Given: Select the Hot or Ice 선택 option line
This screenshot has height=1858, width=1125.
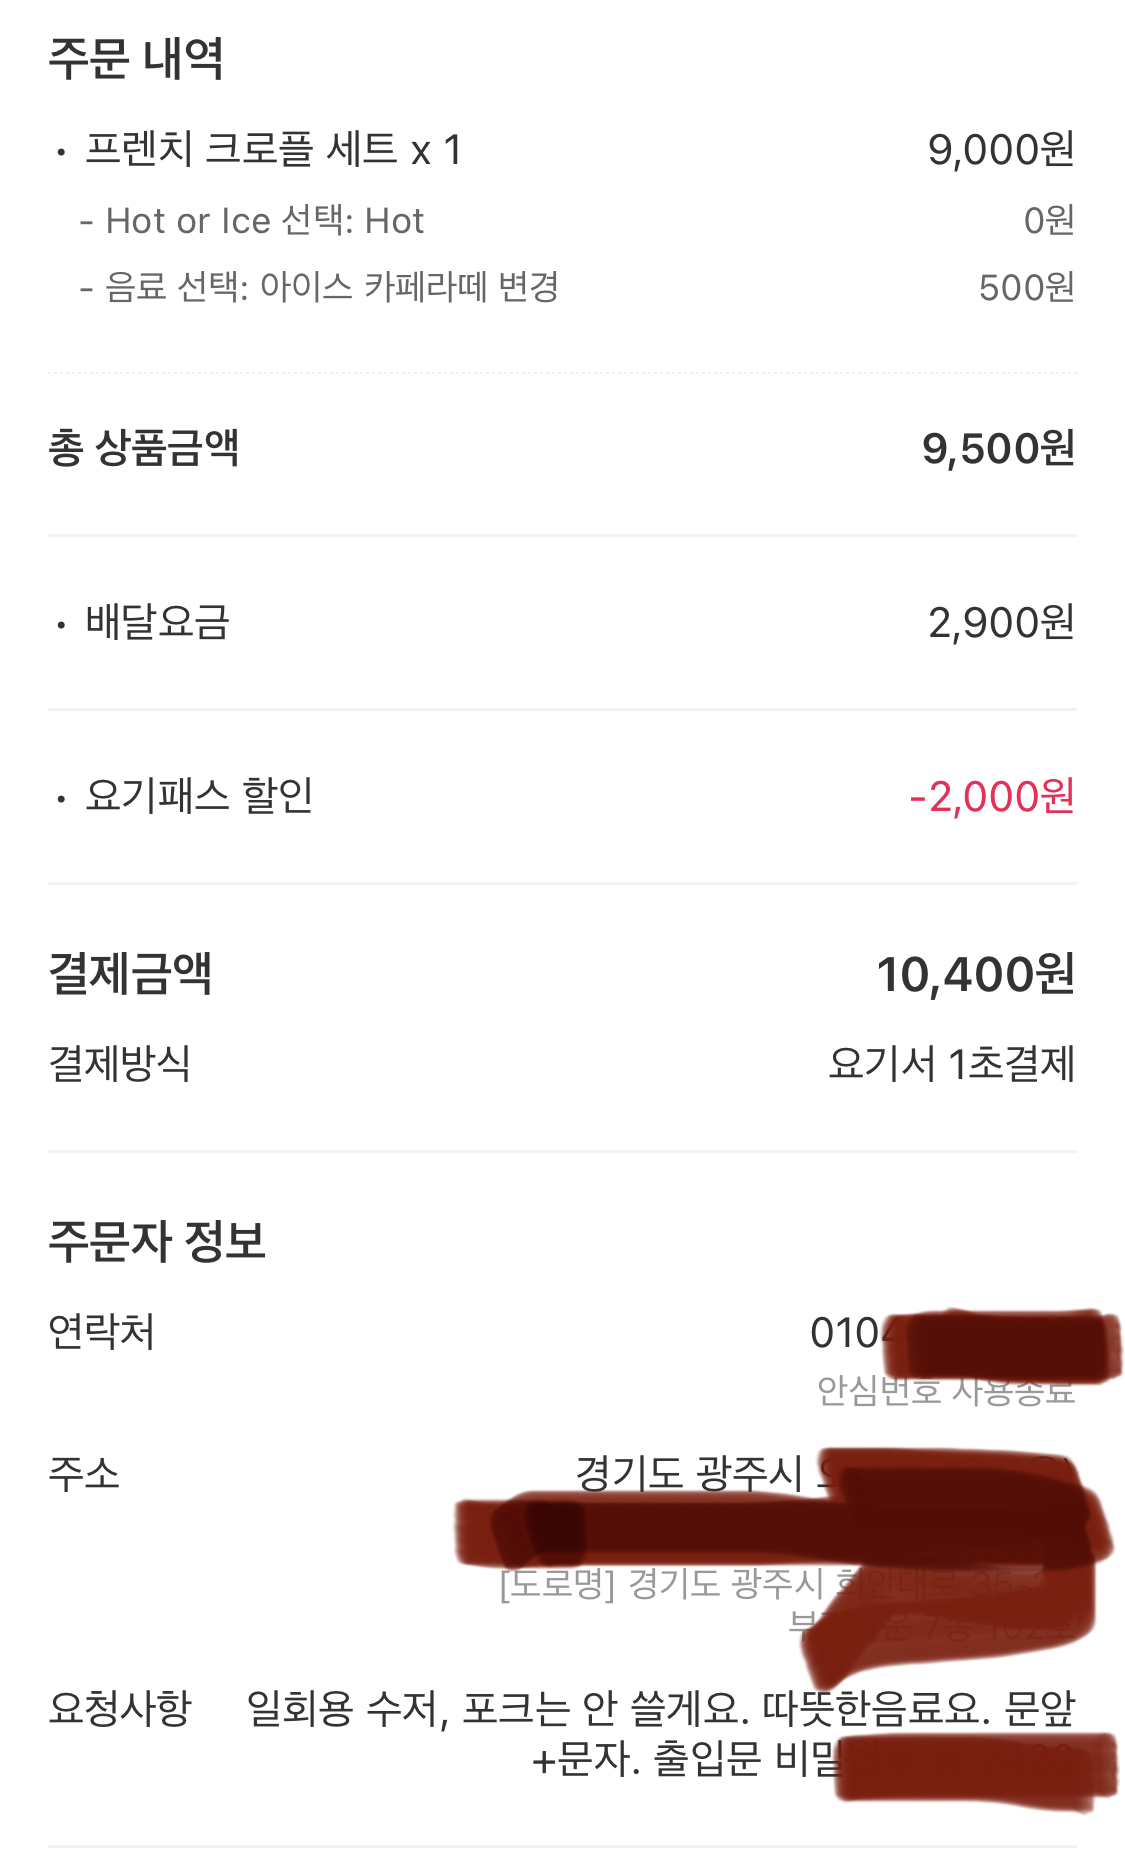Looking at the screenshot, I should pyautogui.click(x=264, y=221).
